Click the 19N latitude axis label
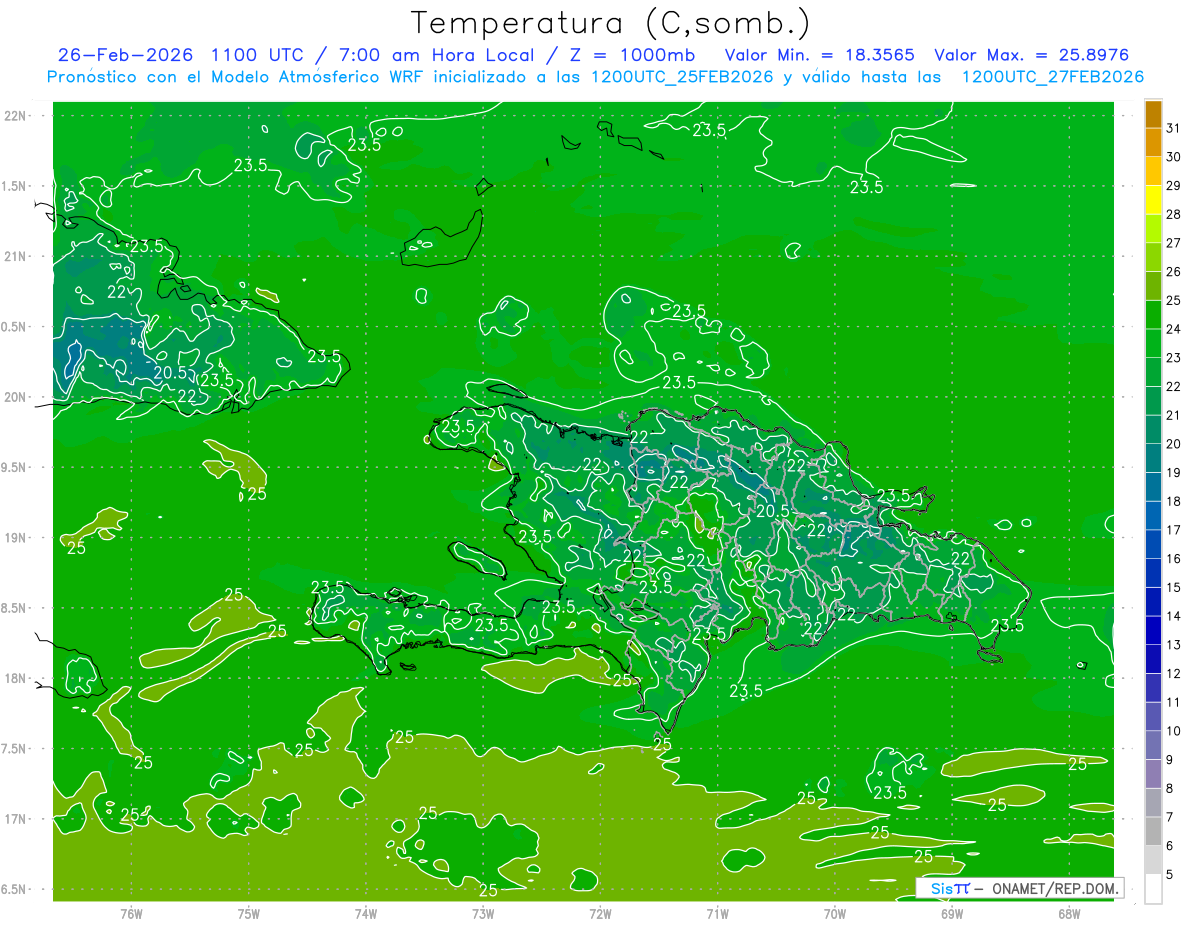 click(x=15, y=538)
